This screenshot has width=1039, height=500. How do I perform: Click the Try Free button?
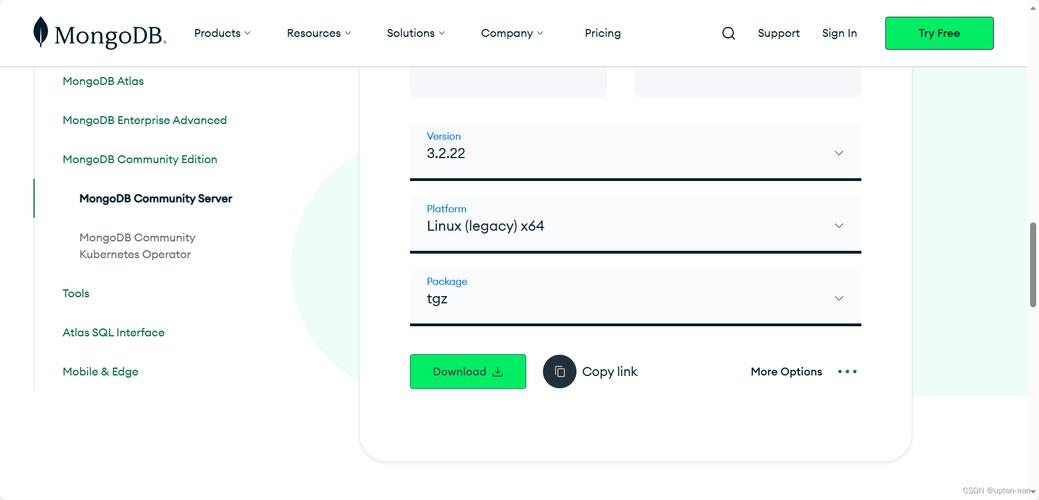(x=939, y=33)
